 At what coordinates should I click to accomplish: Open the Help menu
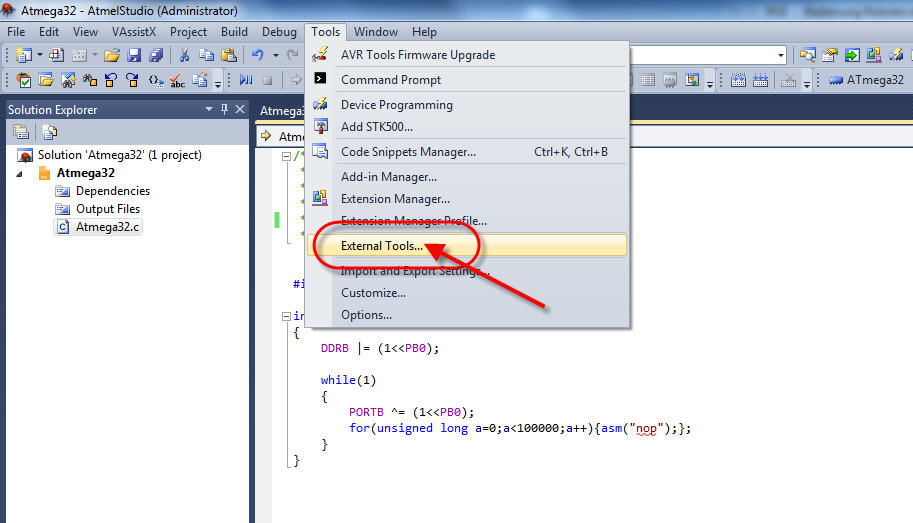click(x=424, y=32)
